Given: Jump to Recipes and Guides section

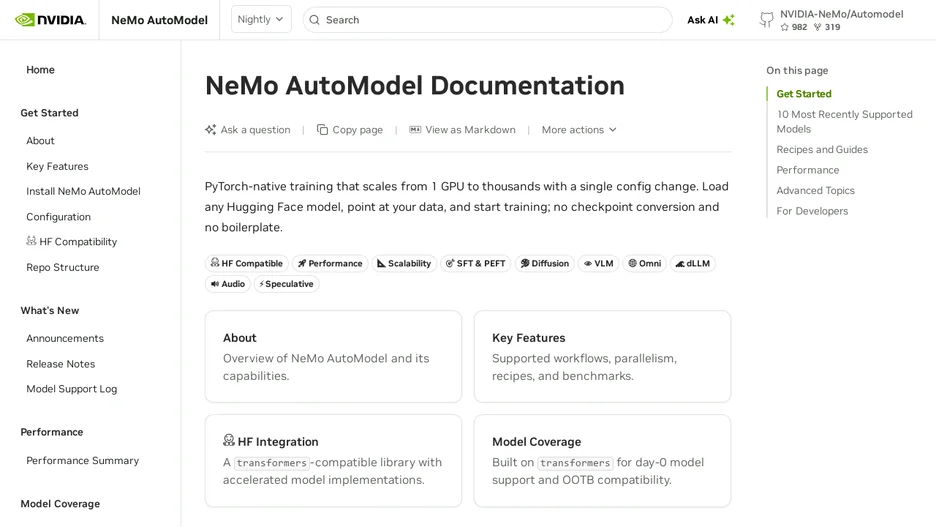Looking at the screenshot, I should [822, 150].
